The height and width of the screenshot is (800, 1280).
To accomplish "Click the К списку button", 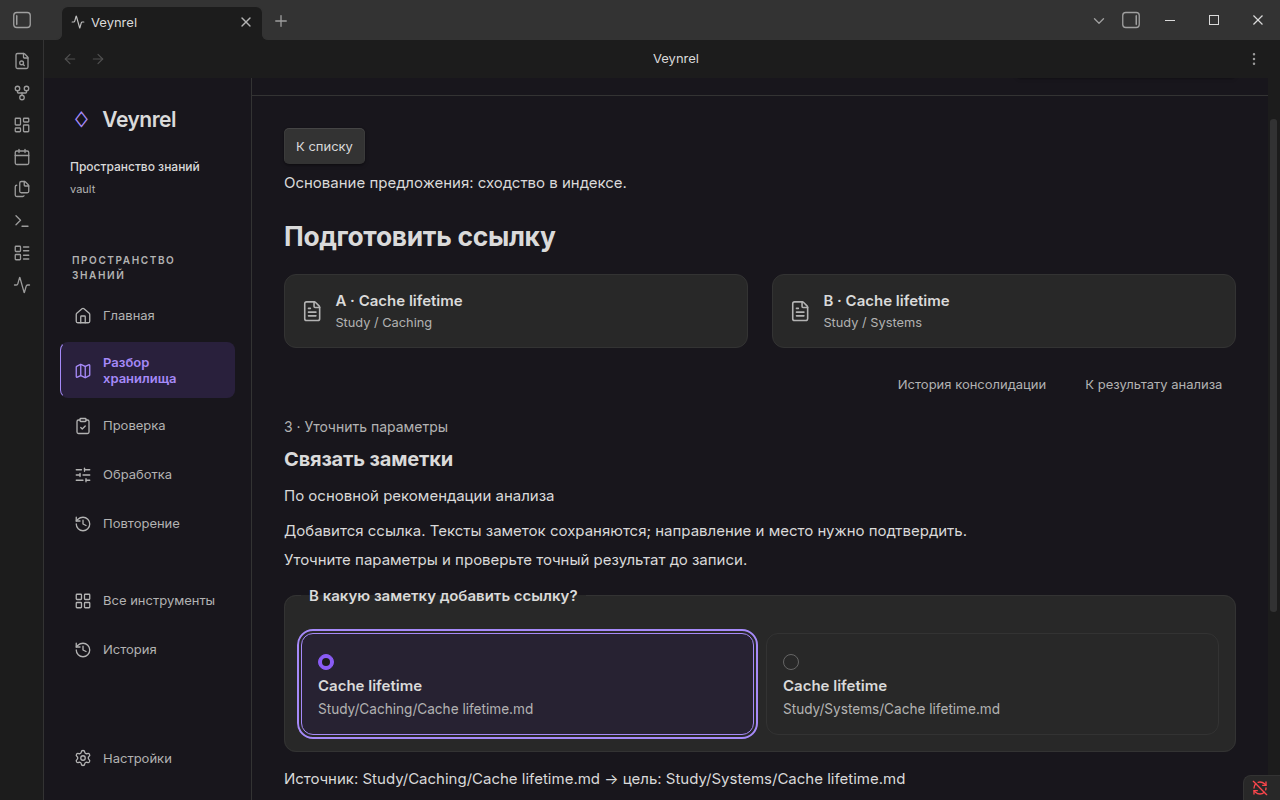I will (x=324, y=146).
